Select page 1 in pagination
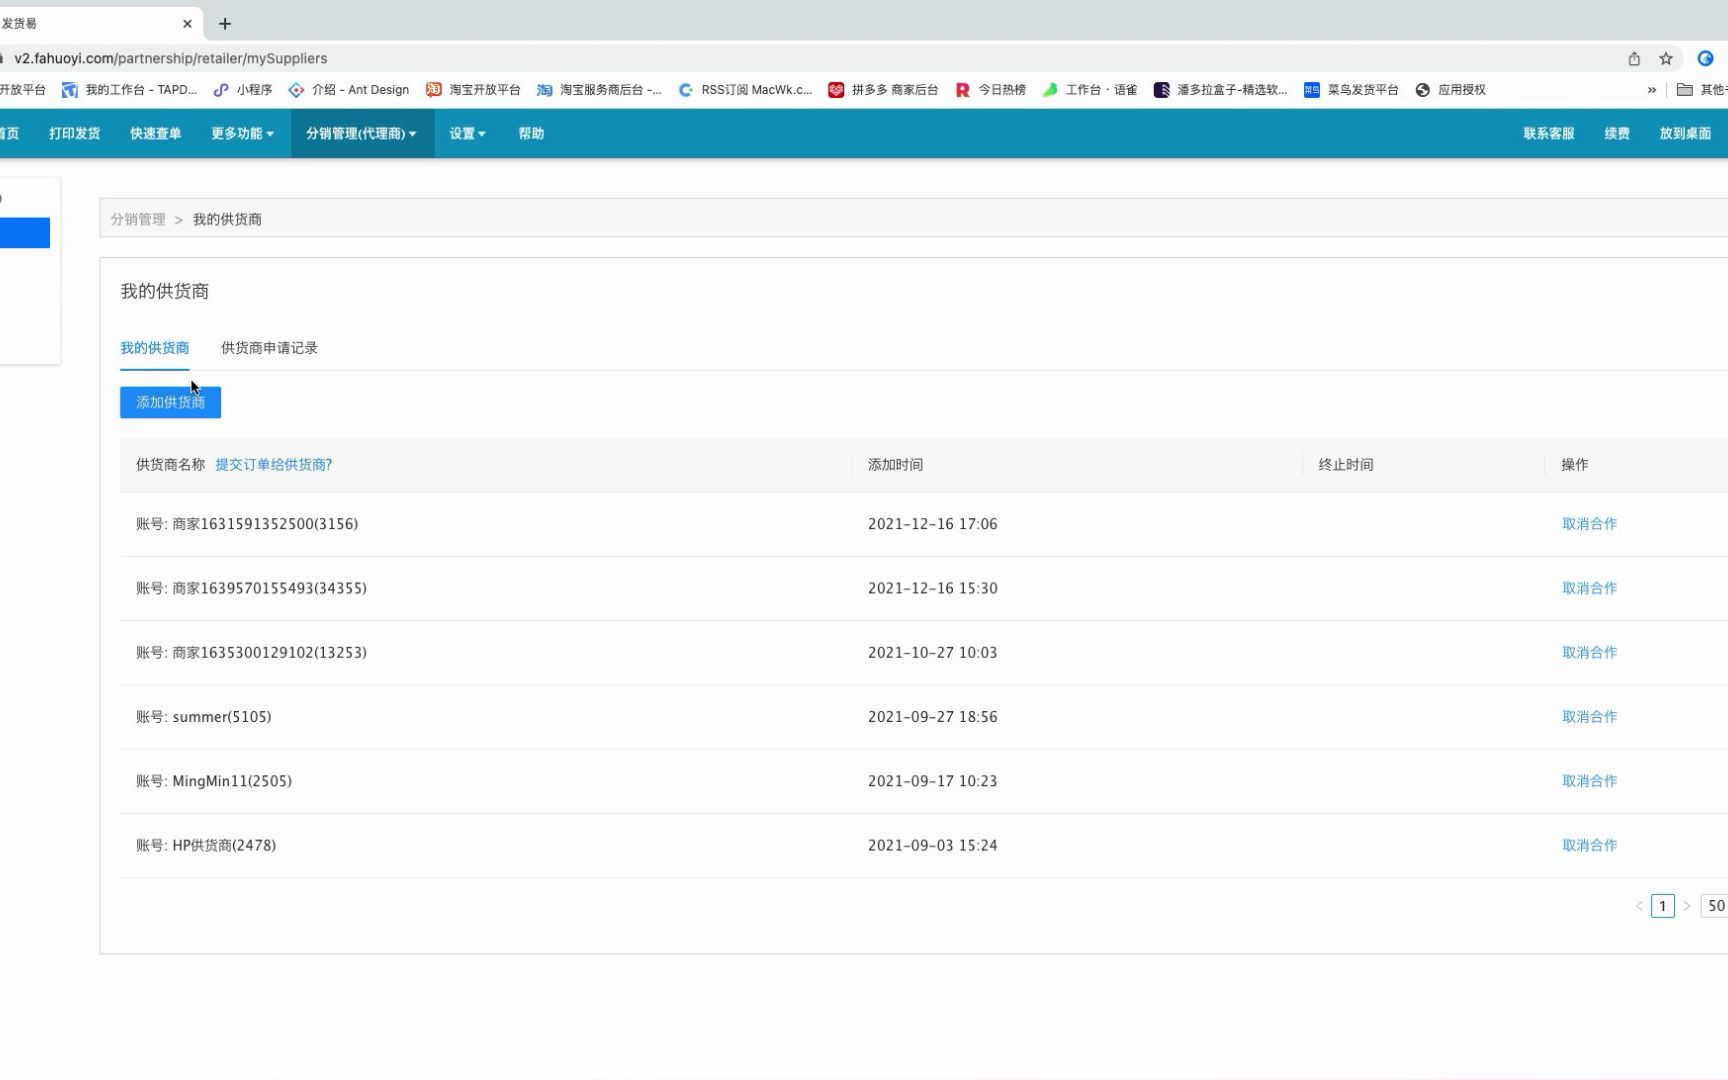Image resolution: width=1728 pixels, height=1080 pixels. (x=1662, y=906)
